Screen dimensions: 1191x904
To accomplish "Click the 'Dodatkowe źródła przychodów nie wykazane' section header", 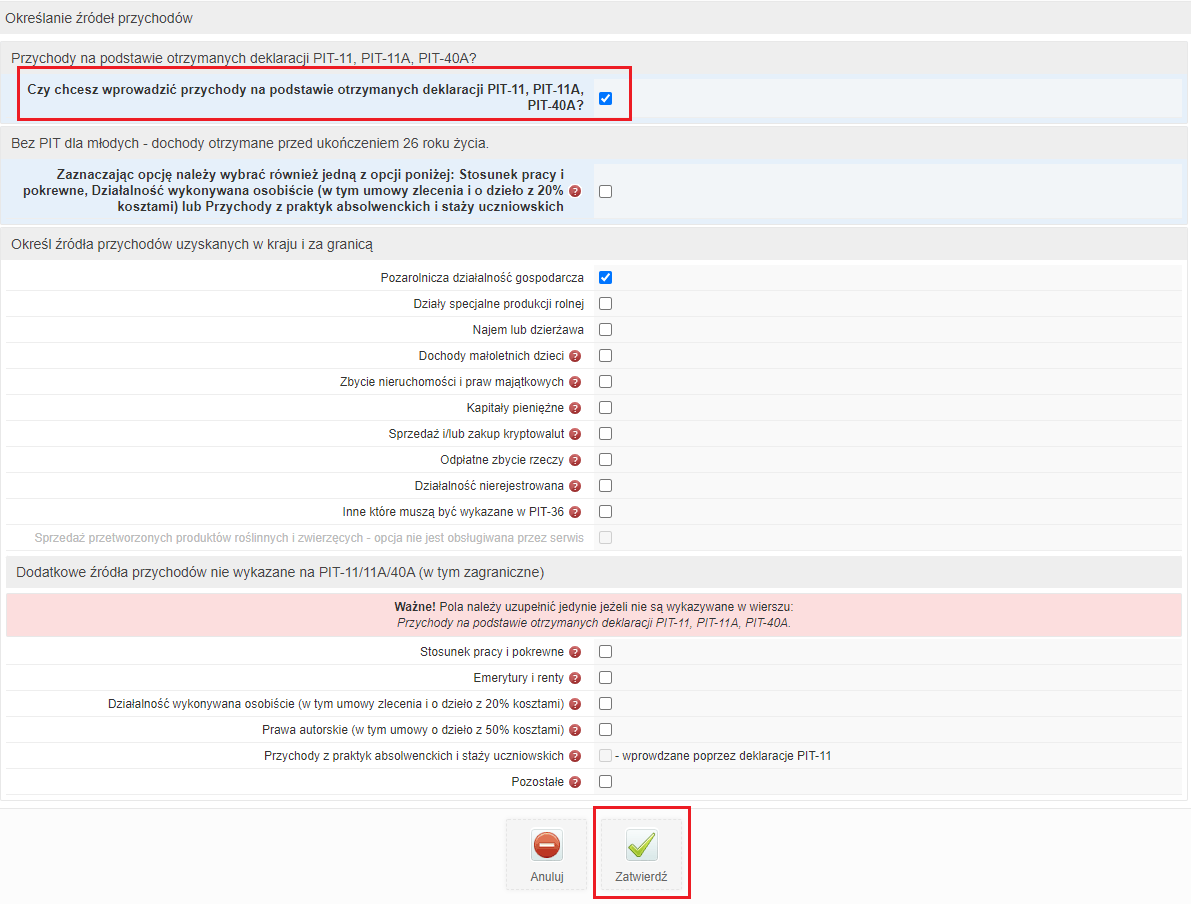I will 280,573.
